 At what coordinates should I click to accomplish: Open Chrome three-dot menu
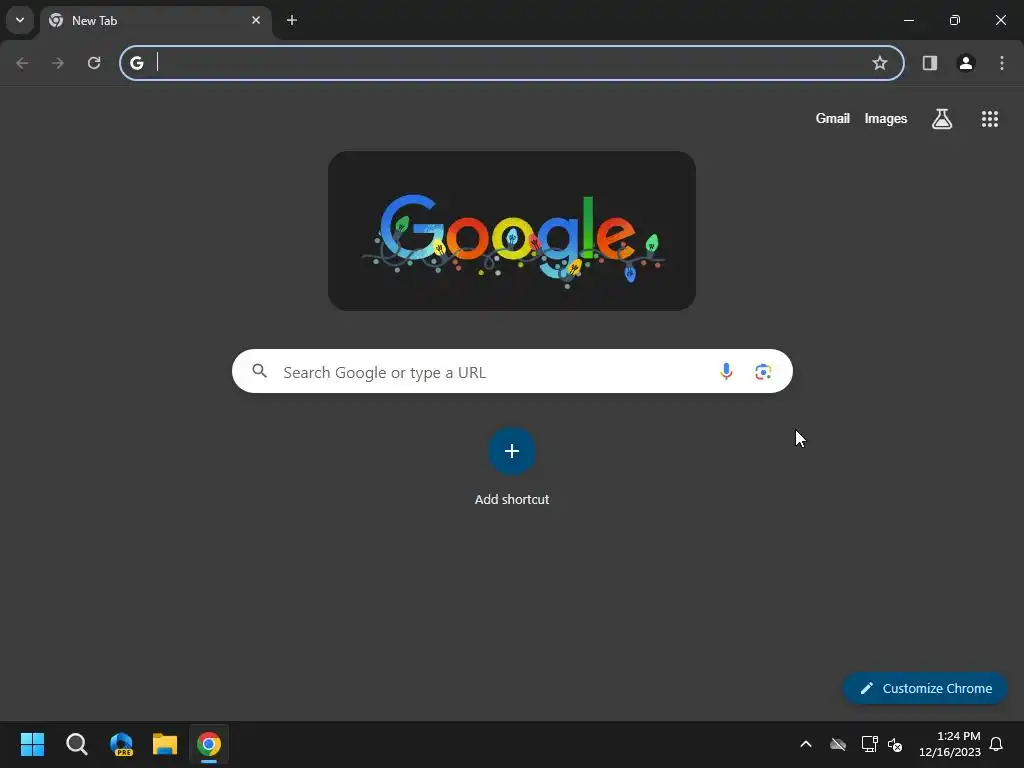[1002, 63]
